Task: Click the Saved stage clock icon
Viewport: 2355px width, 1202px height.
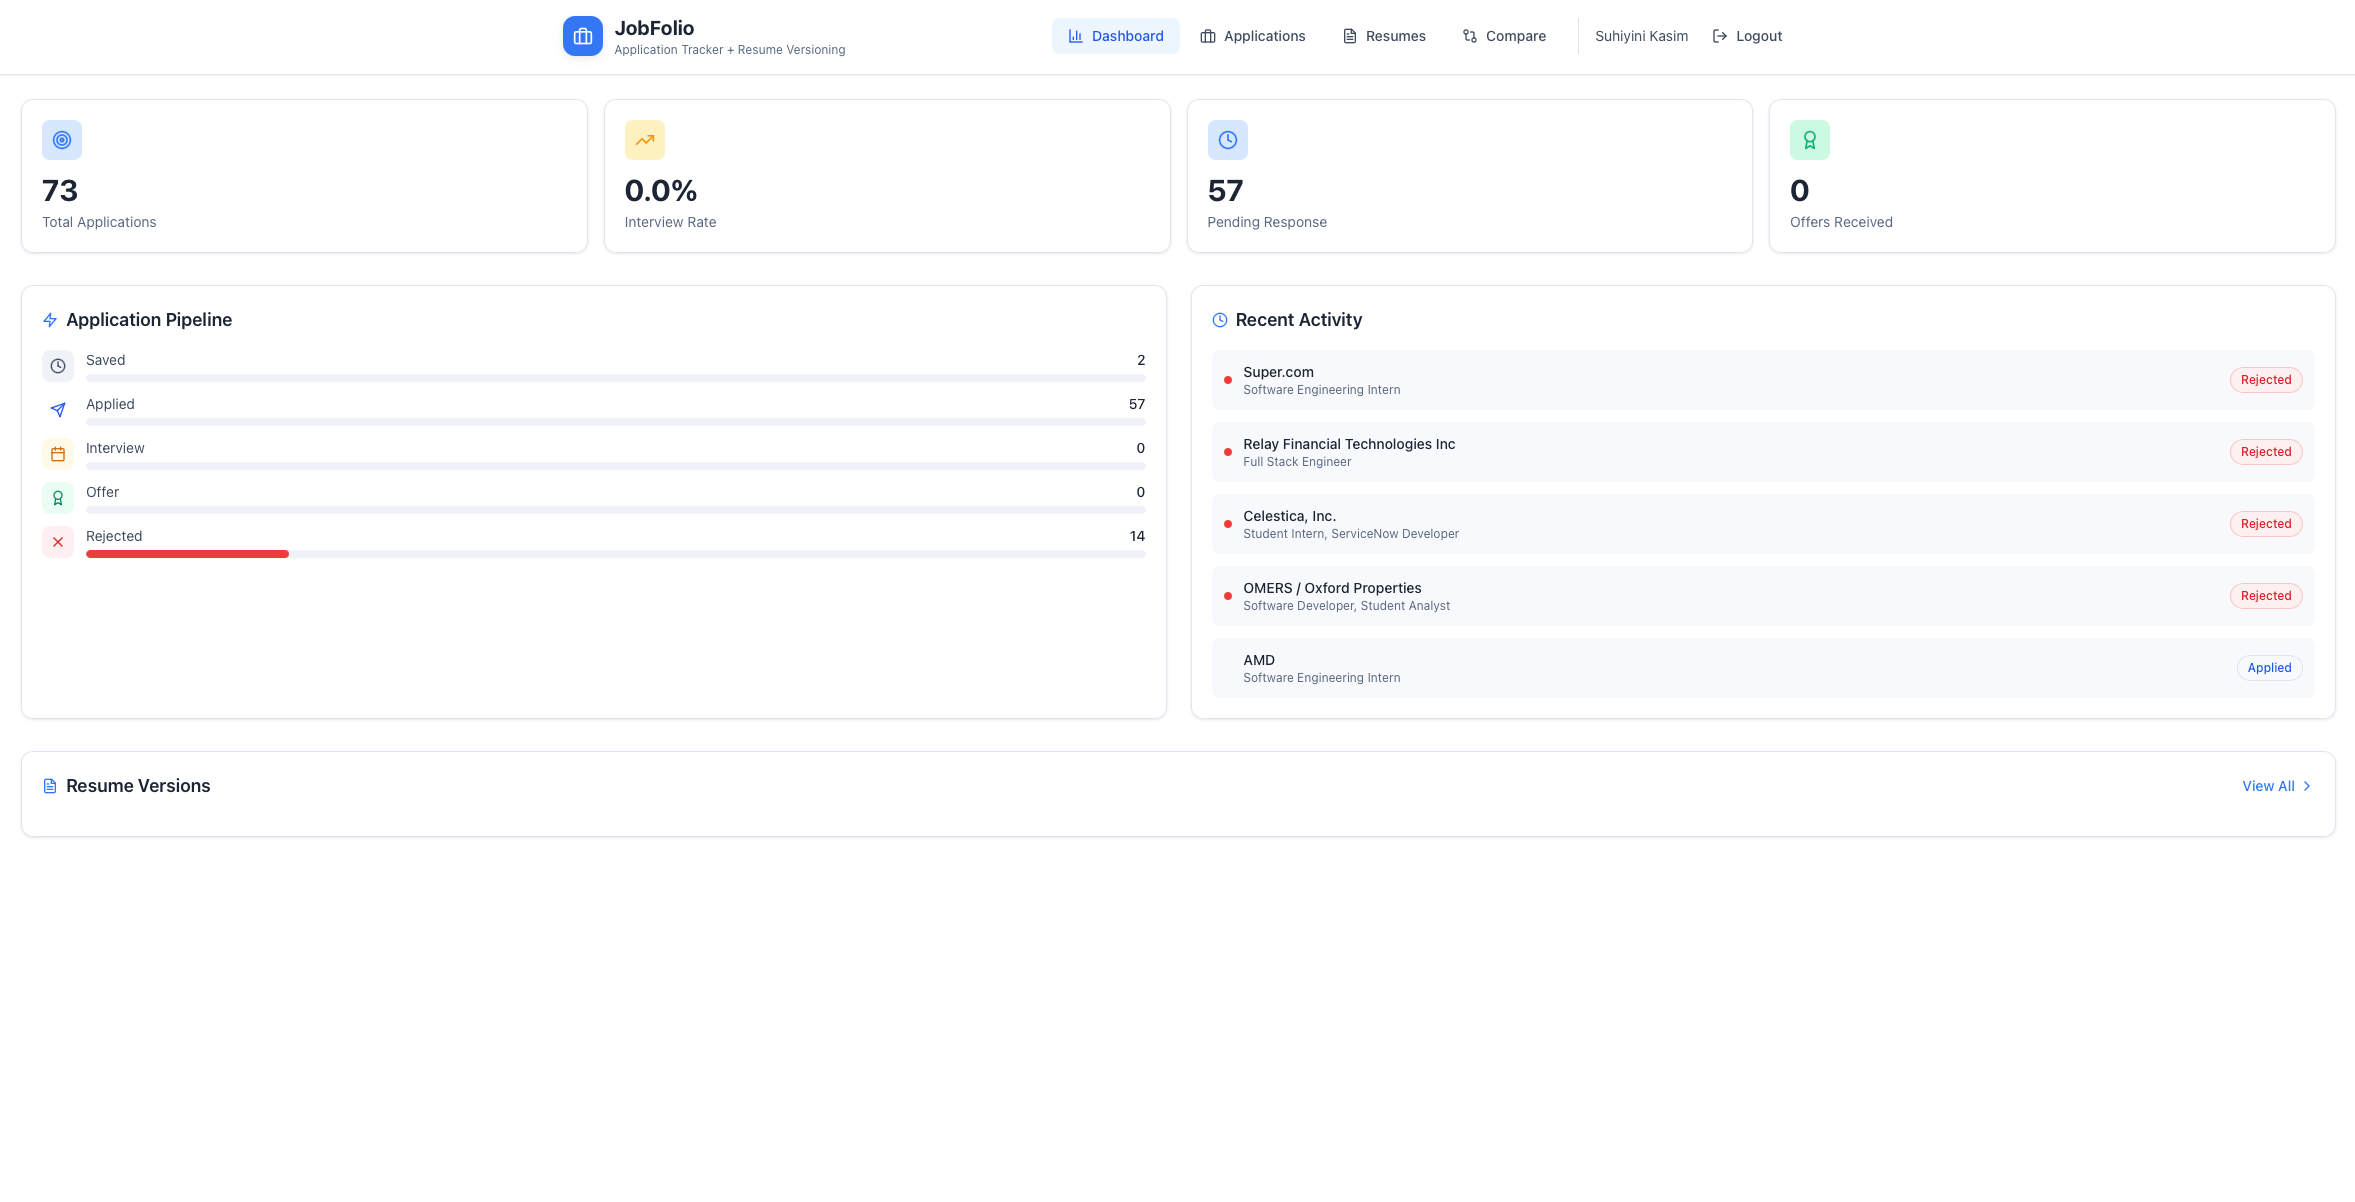Action: pos(58,366)
